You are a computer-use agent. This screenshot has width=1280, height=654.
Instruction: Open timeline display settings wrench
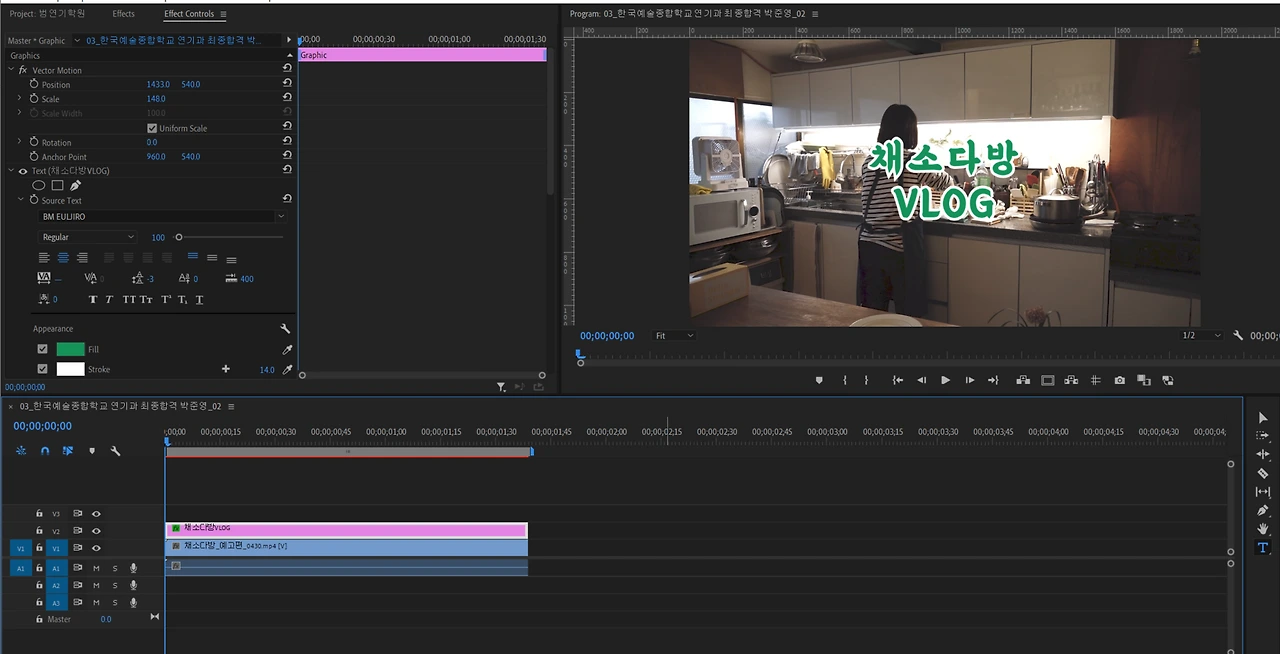pyautogui.click(x=115, y=451)
